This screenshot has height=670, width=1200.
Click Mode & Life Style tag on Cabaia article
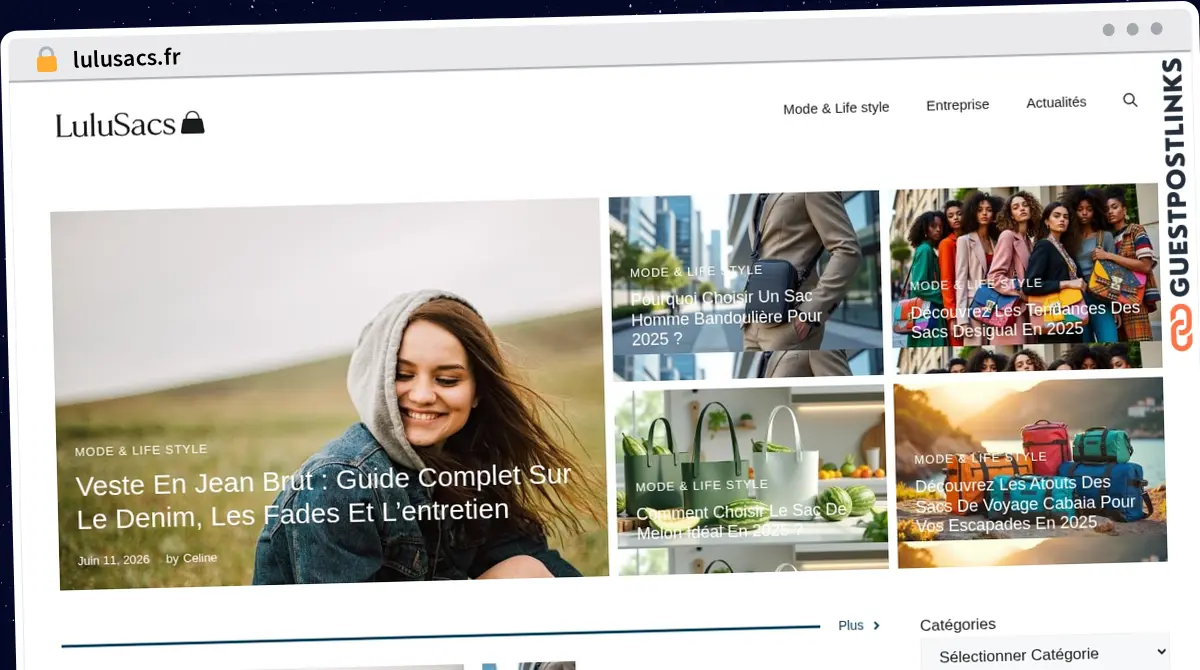(x=980, y=458)
